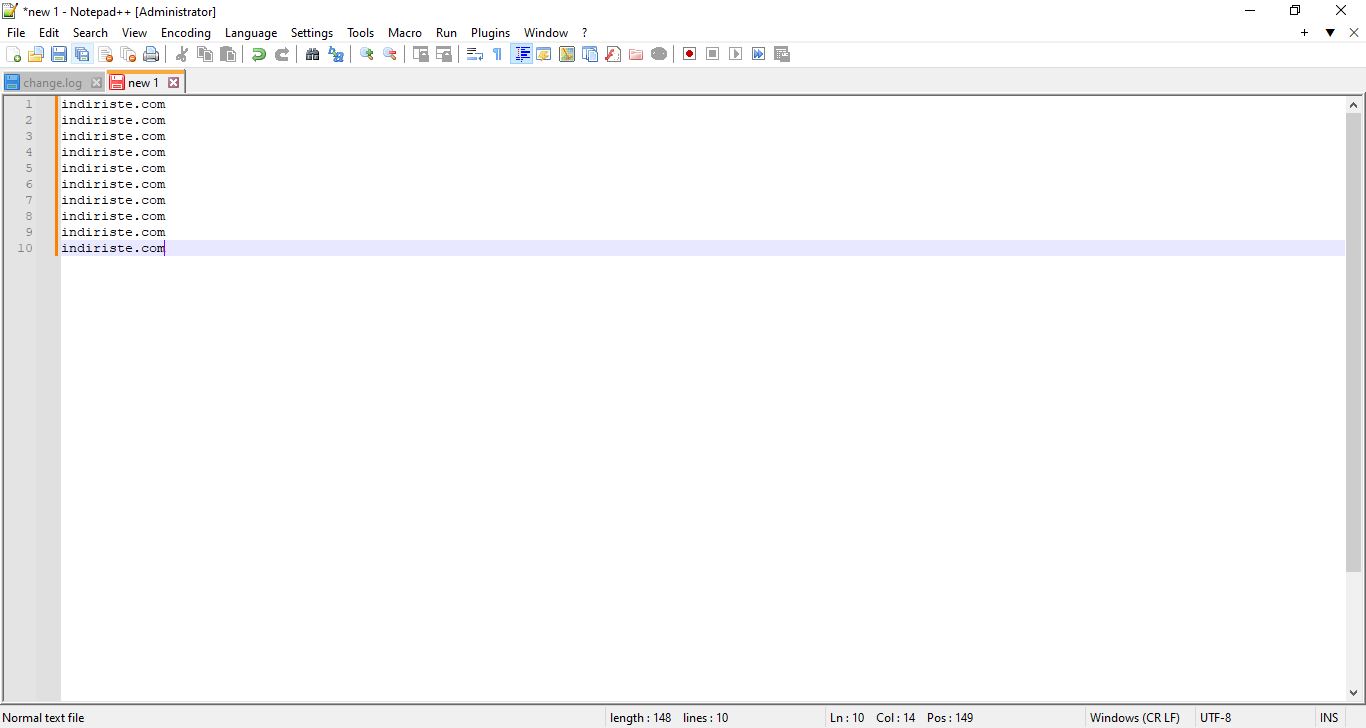This screenshot has height=728, width=1366.
Task: Click the vertical scrollbar thumb
Action: 1355,343
